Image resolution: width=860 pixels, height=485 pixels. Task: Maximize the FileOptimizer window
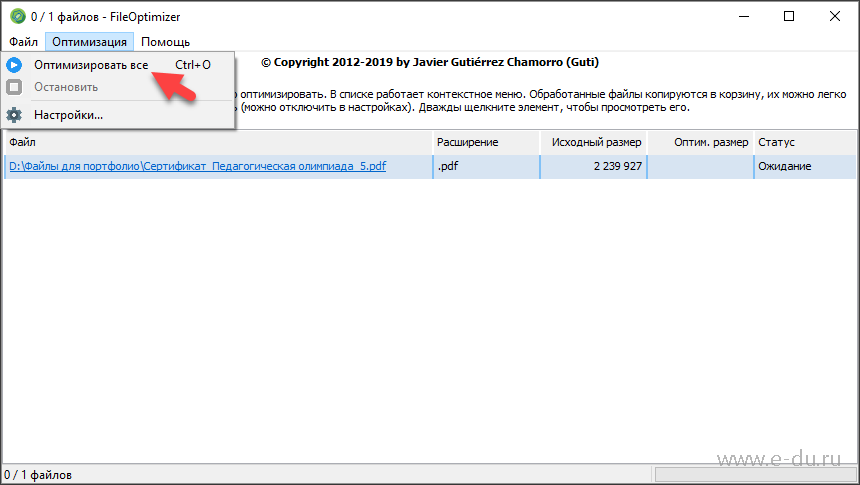click(789, 16)
